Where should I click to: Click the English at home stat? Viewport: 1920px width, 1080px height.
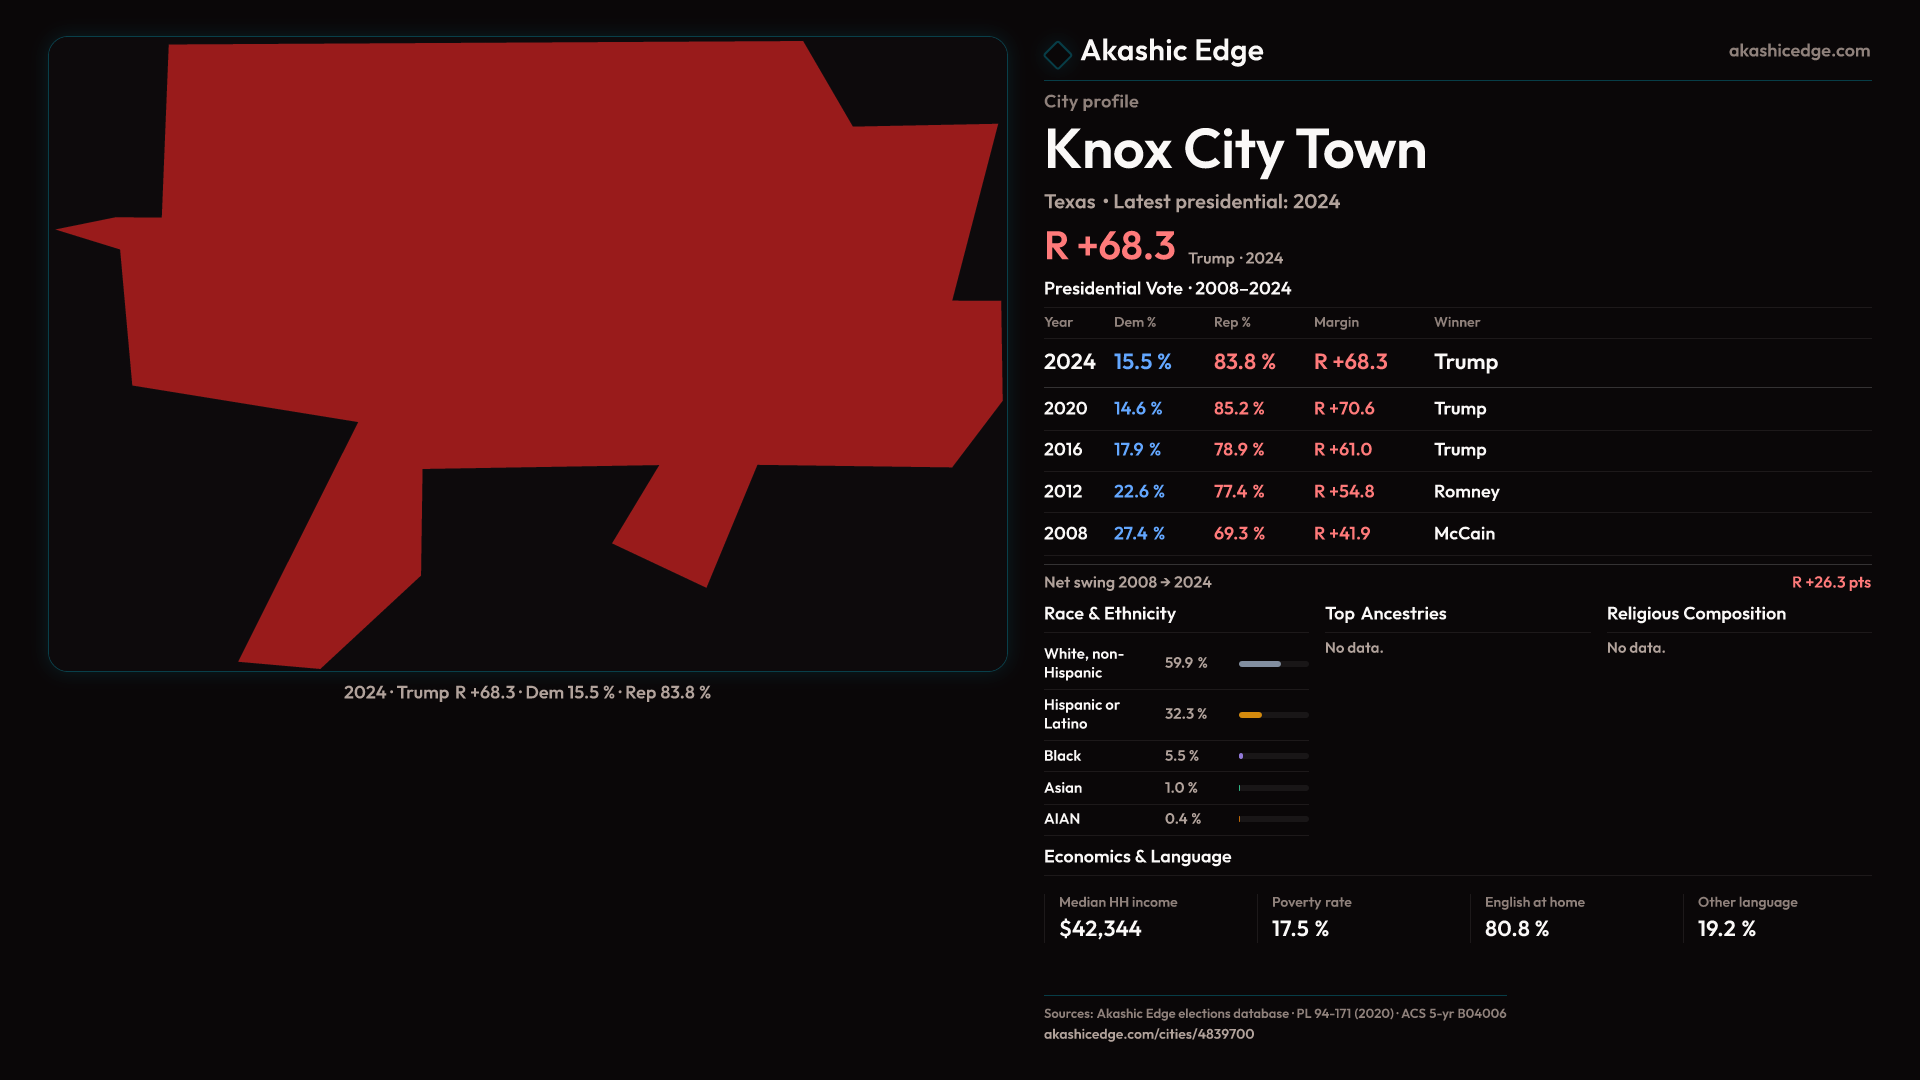(1516, 929)
